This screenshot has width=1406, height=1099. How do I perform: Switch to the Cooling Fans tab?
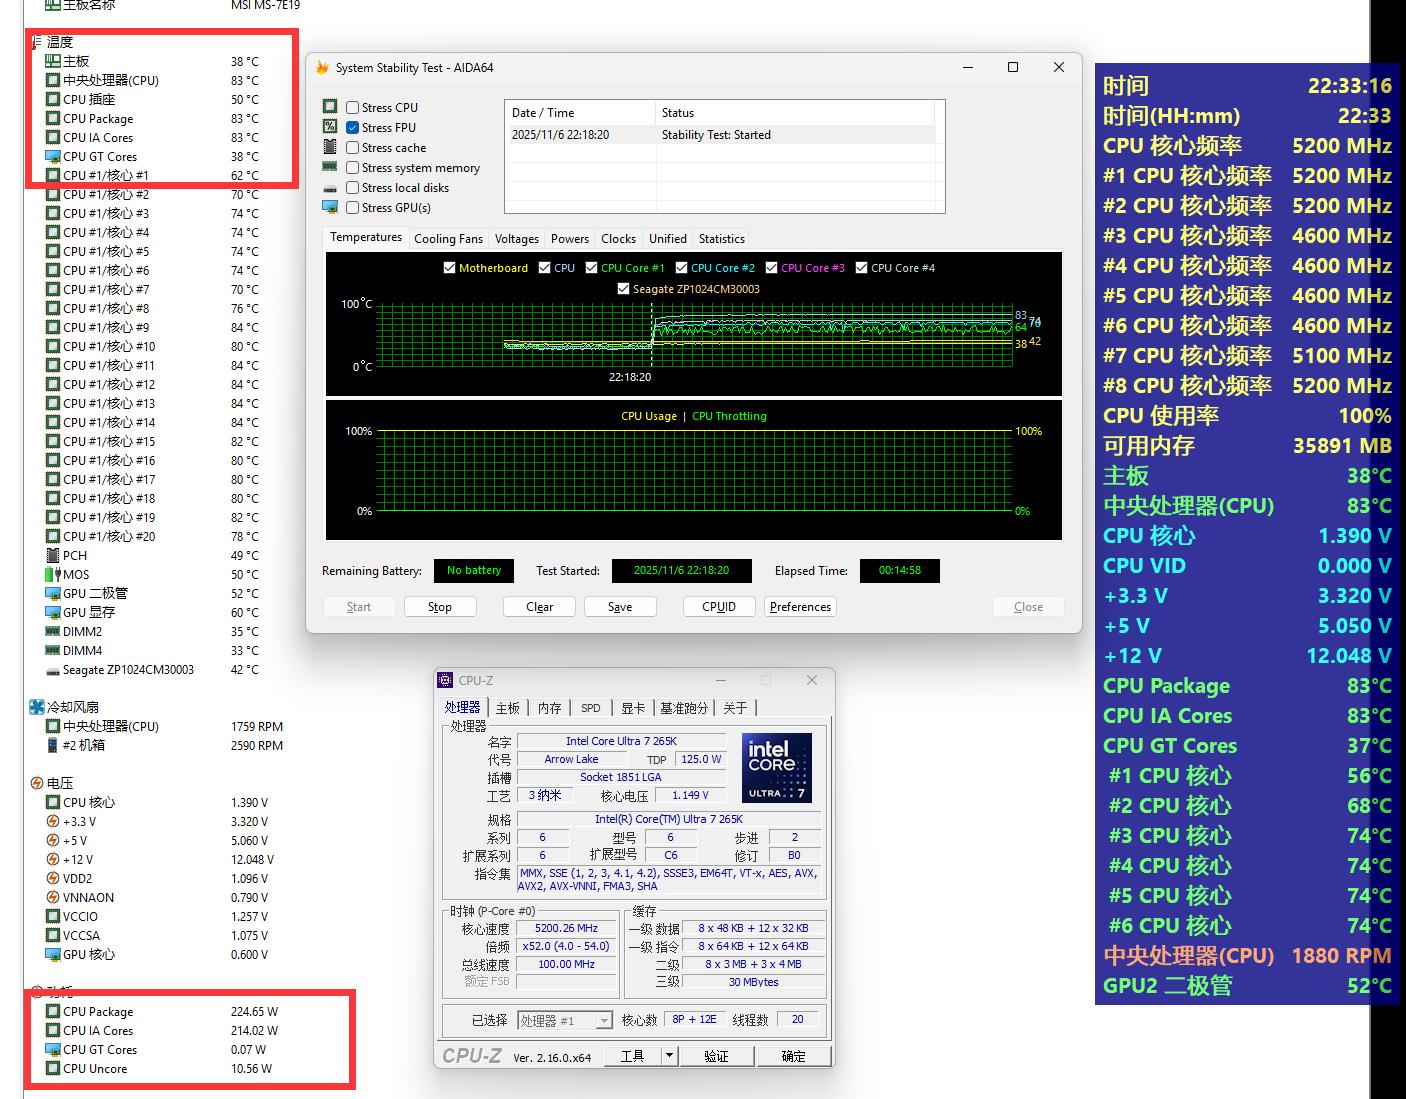448,239
